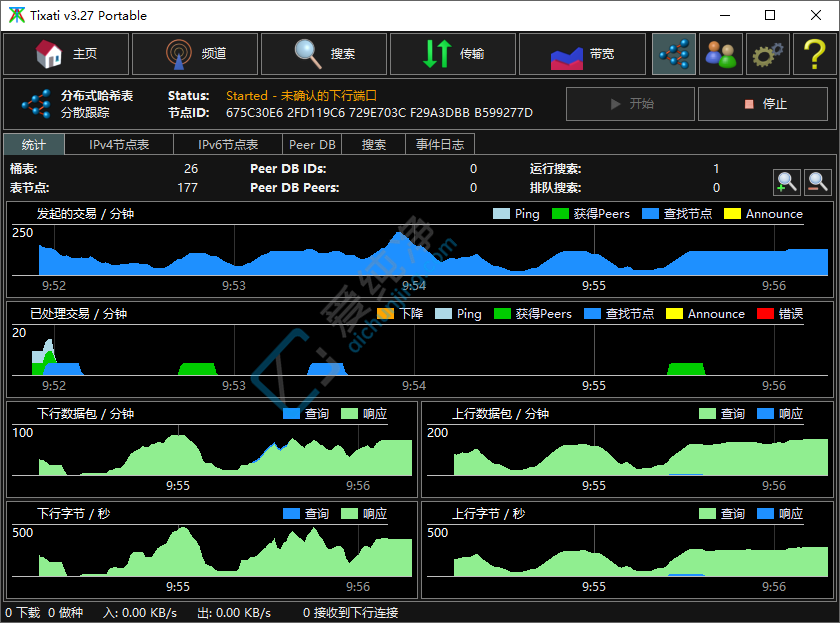This screenshot has width=840, height=623.
Task: Click the blue 查询 swatch in 下行字节 legend
Action: coord(291,514)
